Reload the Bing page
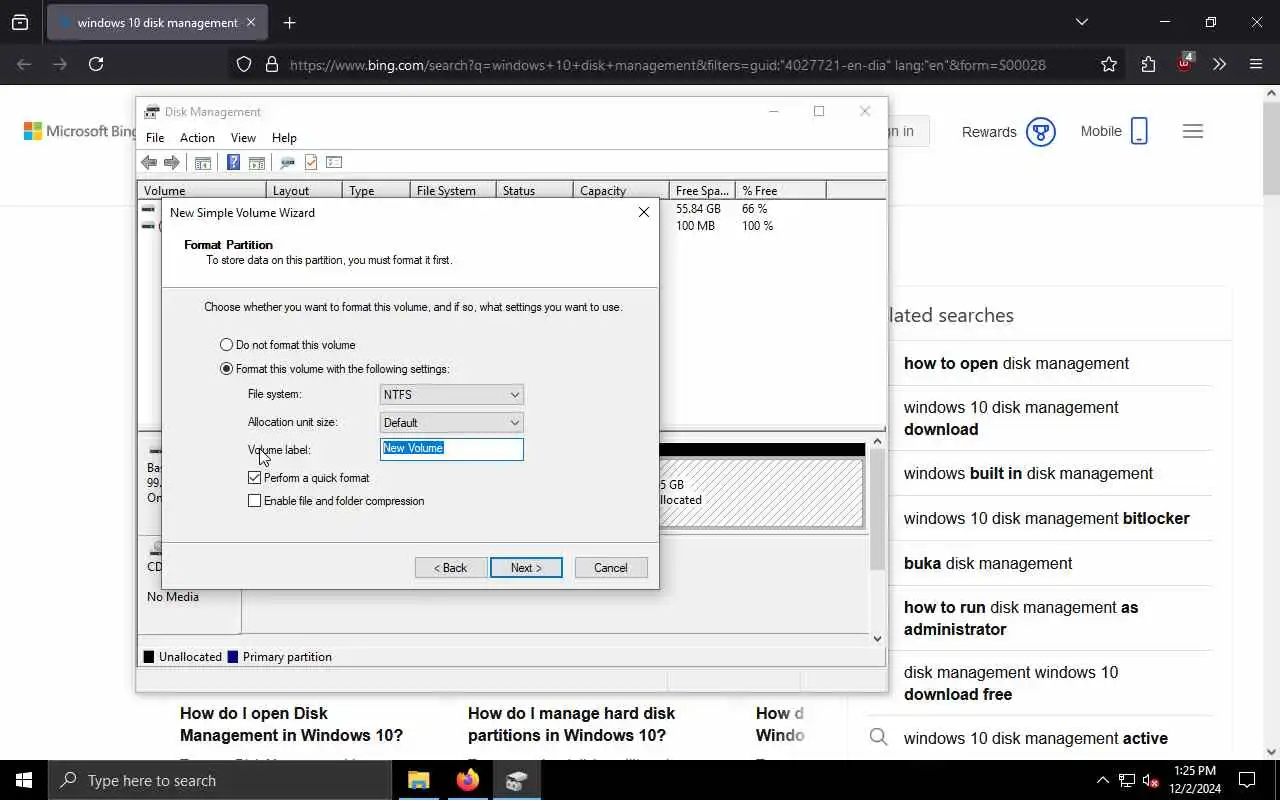This screenshot has height=800, width=1280. 96,64
